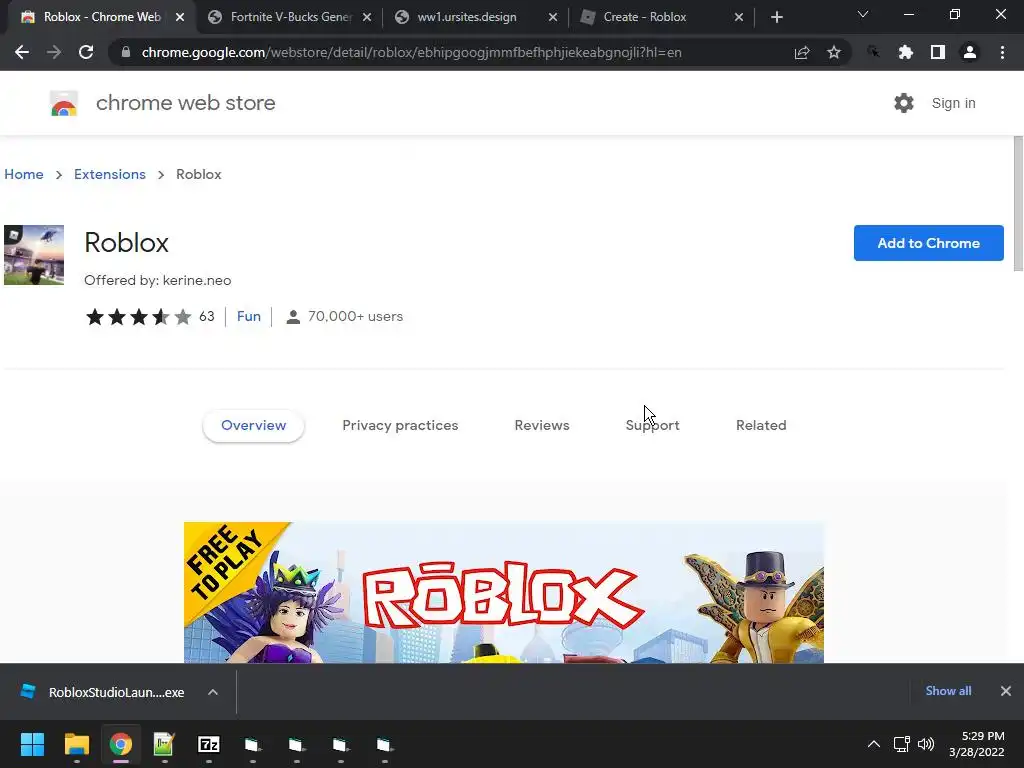This screenshot has height=768, width=1024.
Task: Go to Extensions breadcrumb
Action: (x=110, y=174)
